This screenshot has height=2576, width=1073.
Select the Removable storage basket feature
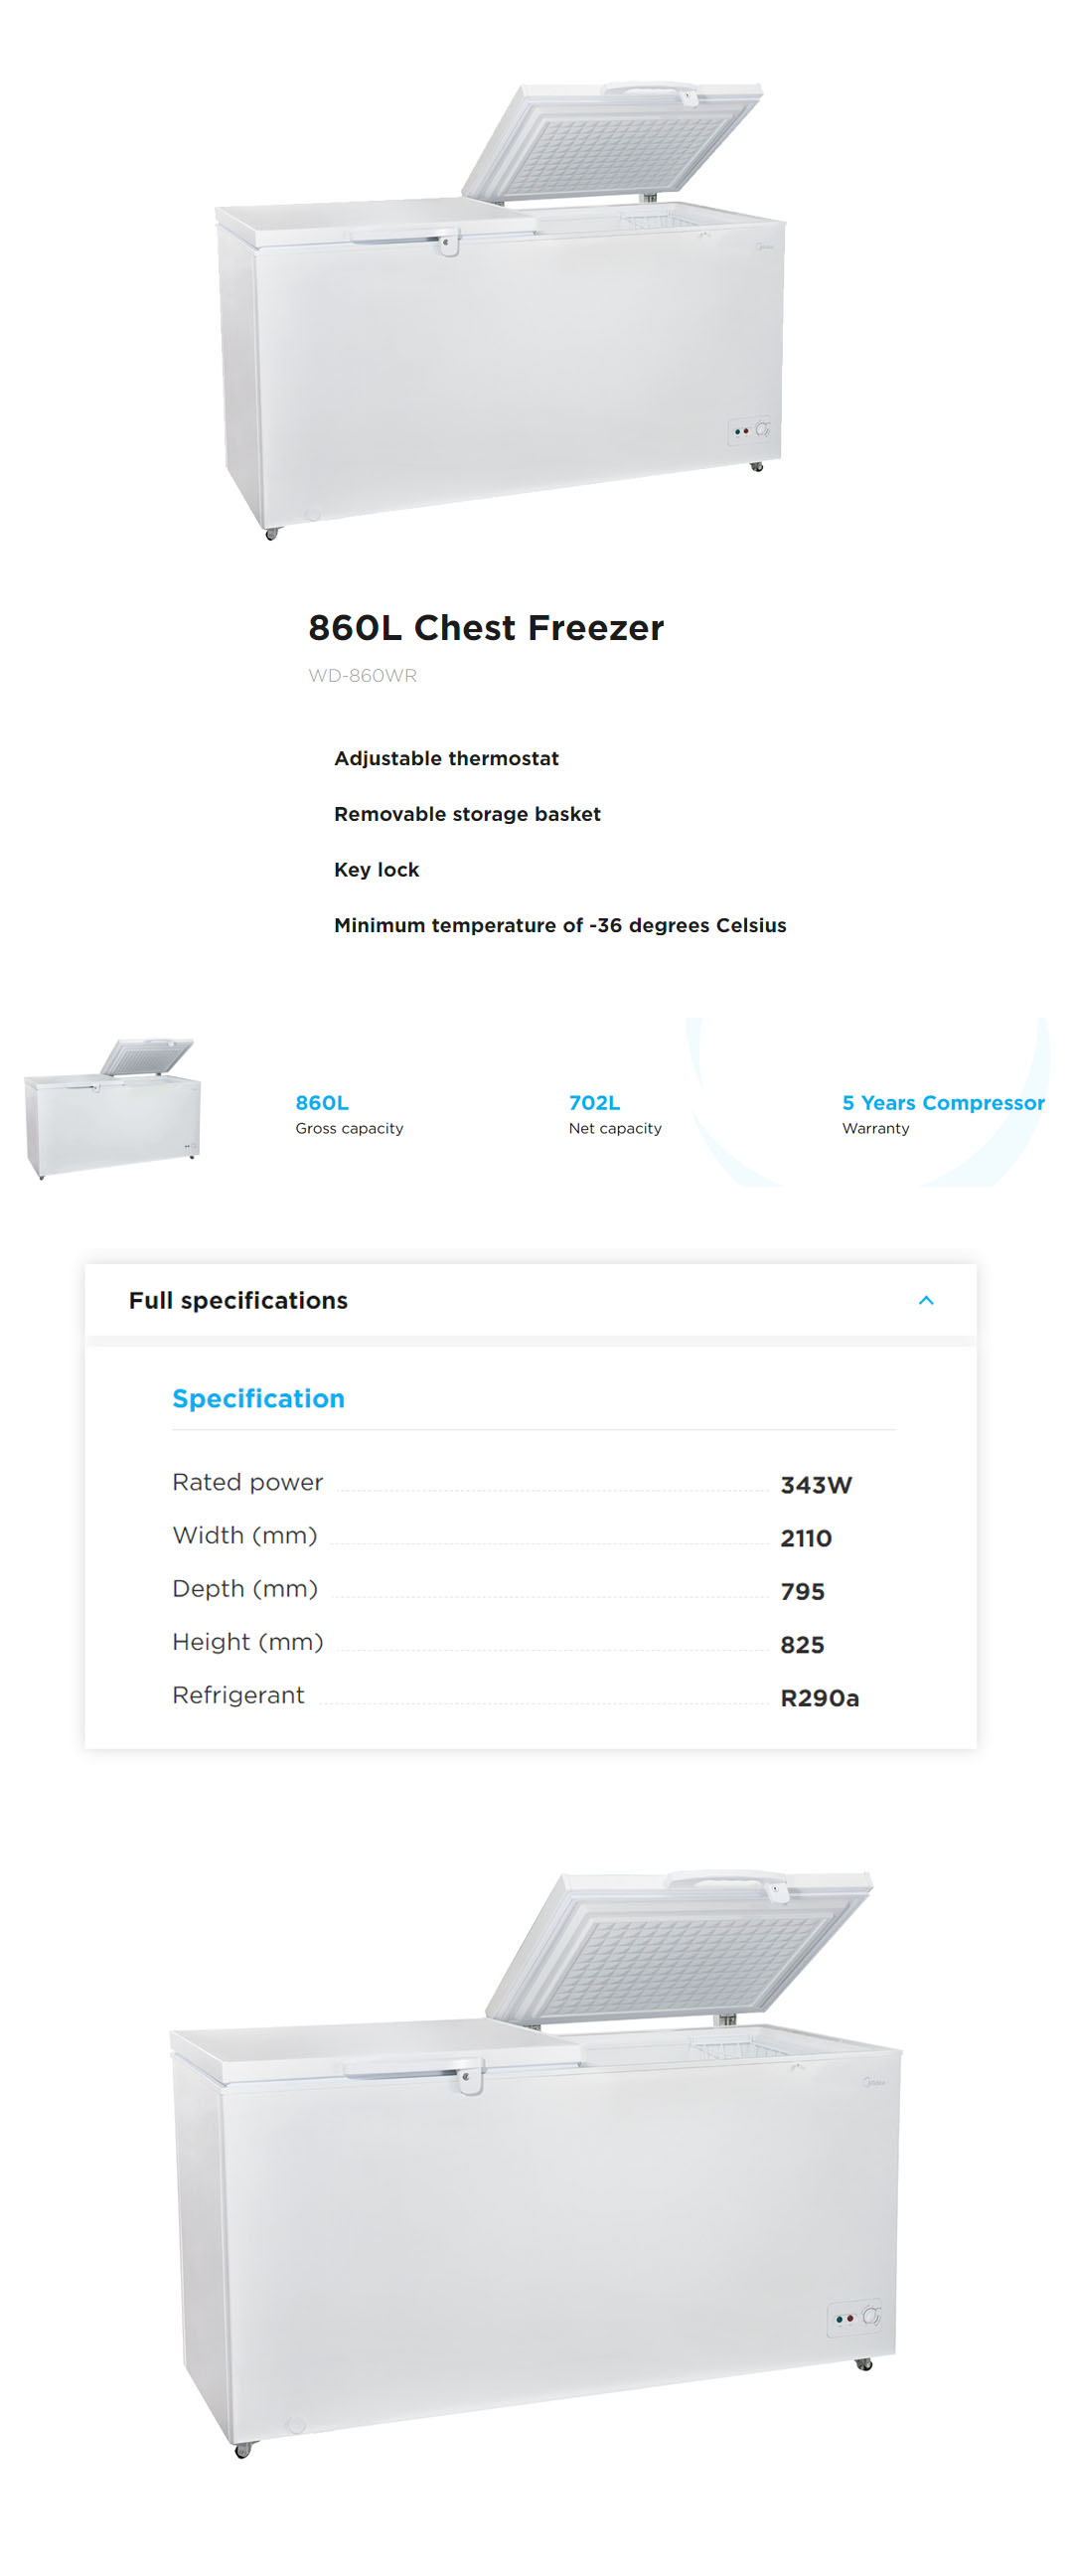(x=467, y=814)
